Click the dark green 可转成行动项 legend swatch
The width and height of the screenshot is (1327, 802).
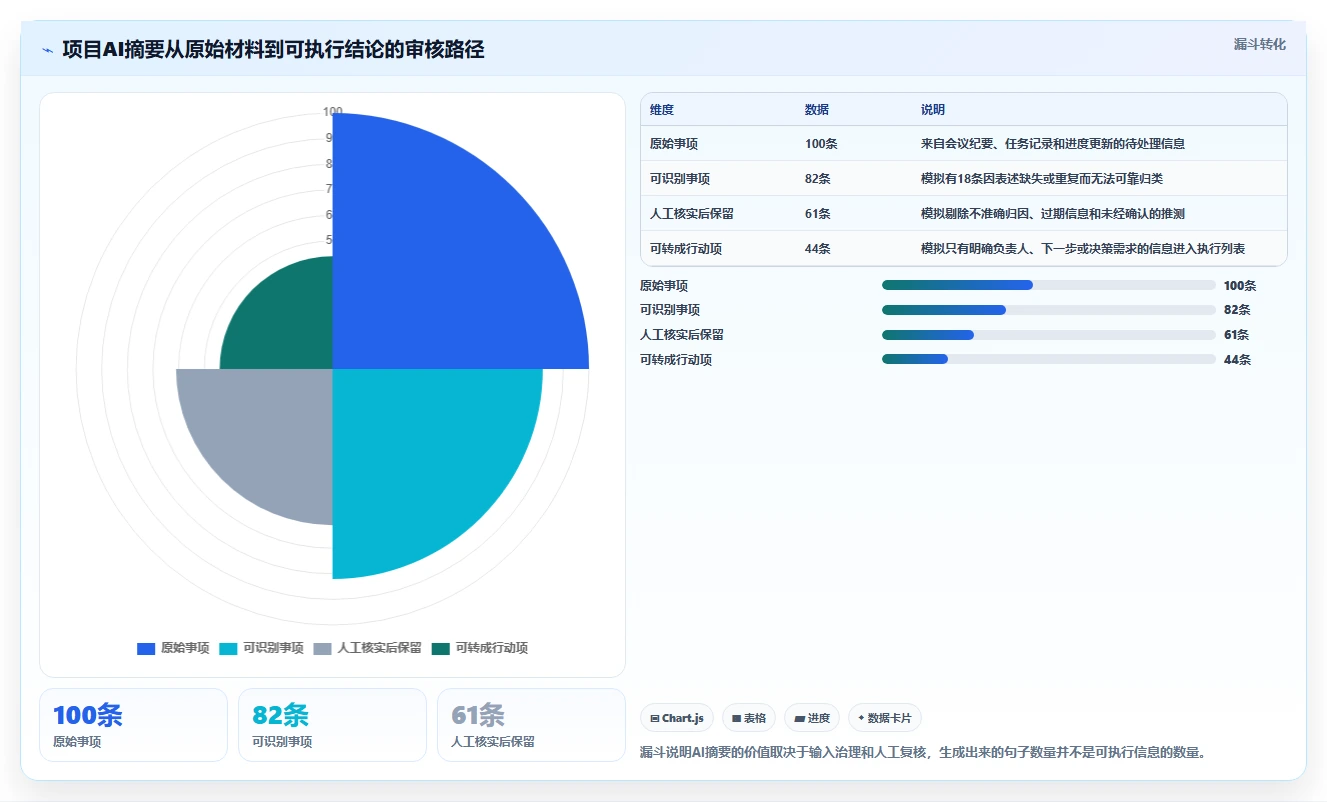[x=440, y=648]
